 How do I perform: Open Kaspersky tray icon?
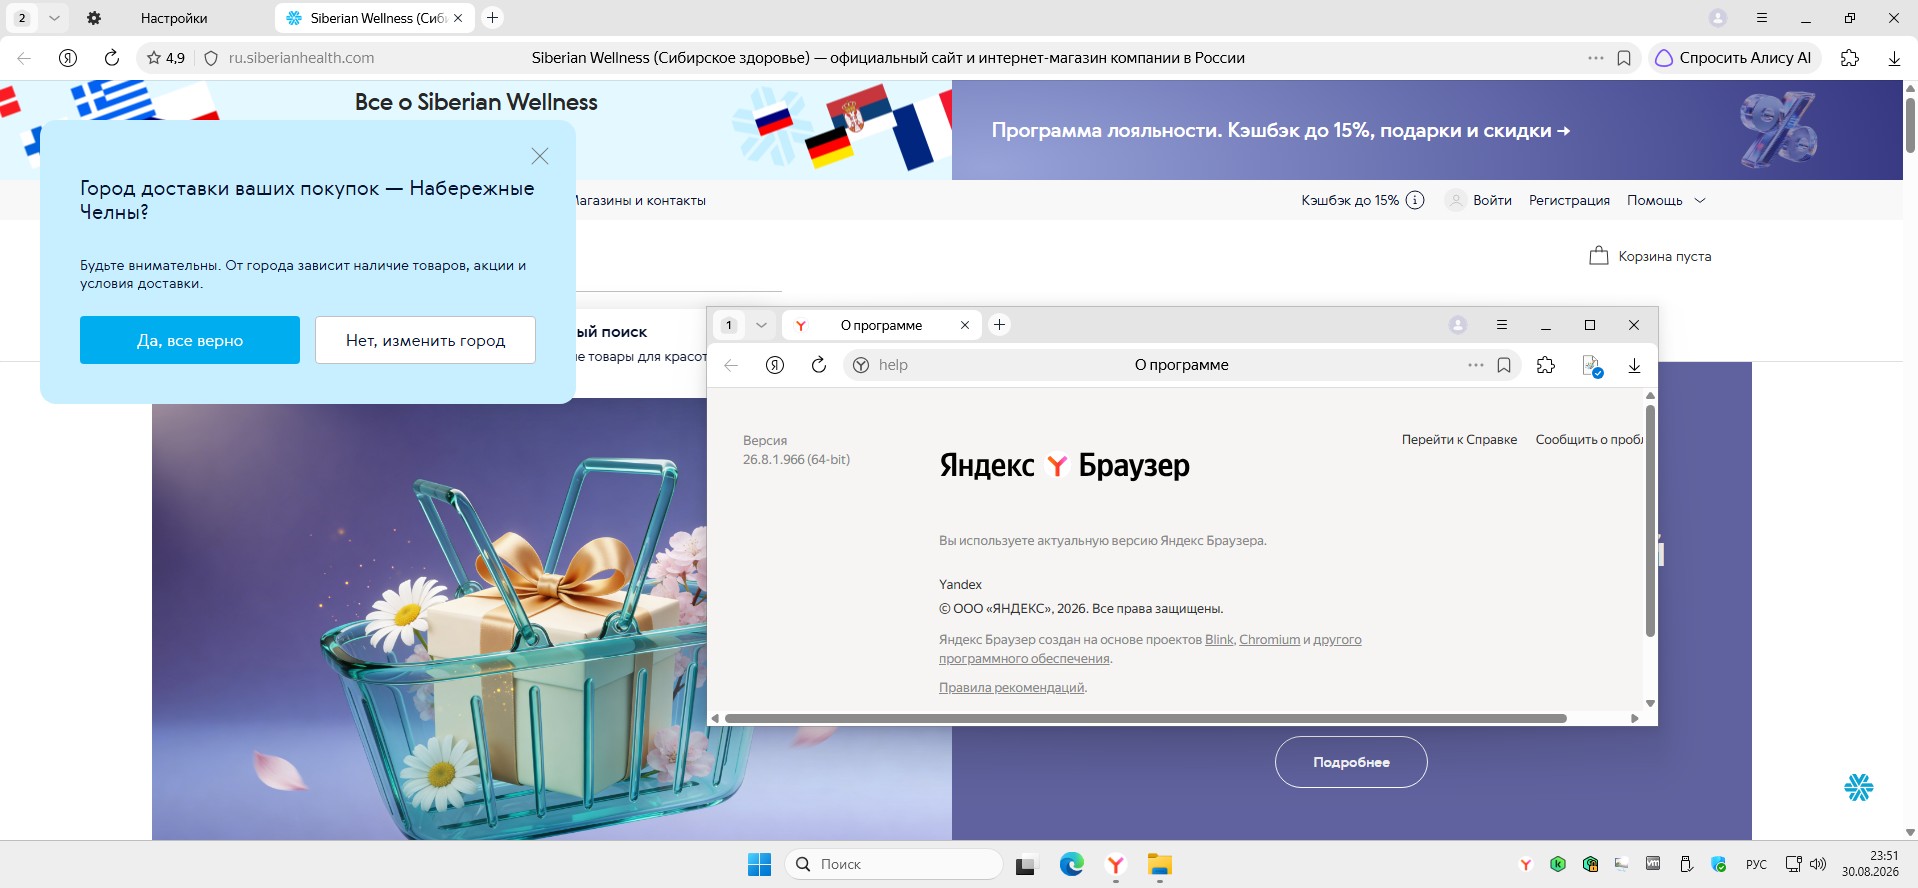pos(1558,864)
